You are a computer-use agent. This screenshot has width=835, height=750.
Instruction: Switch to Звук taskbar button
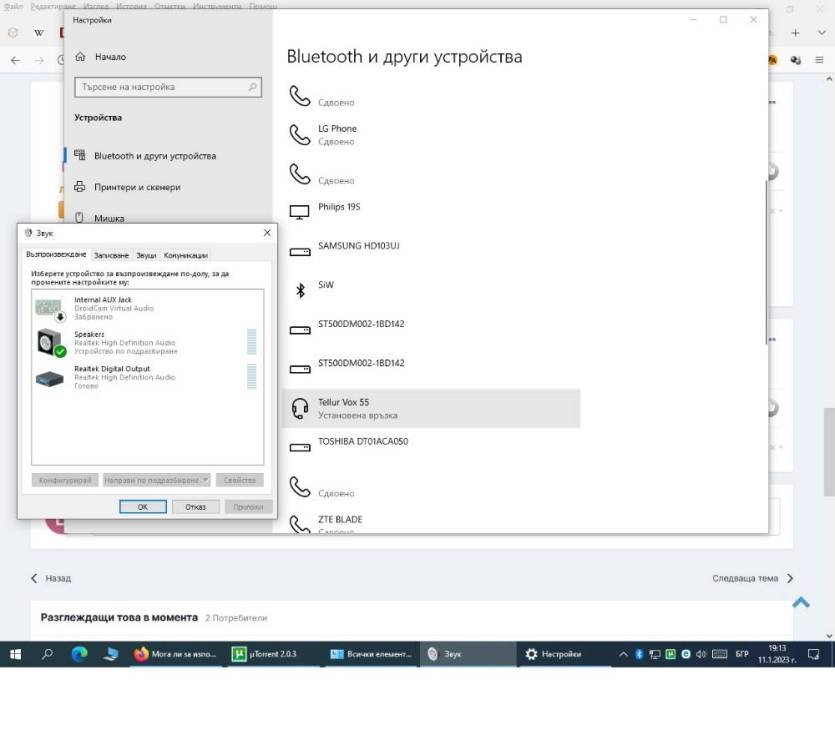coord(468,654)
